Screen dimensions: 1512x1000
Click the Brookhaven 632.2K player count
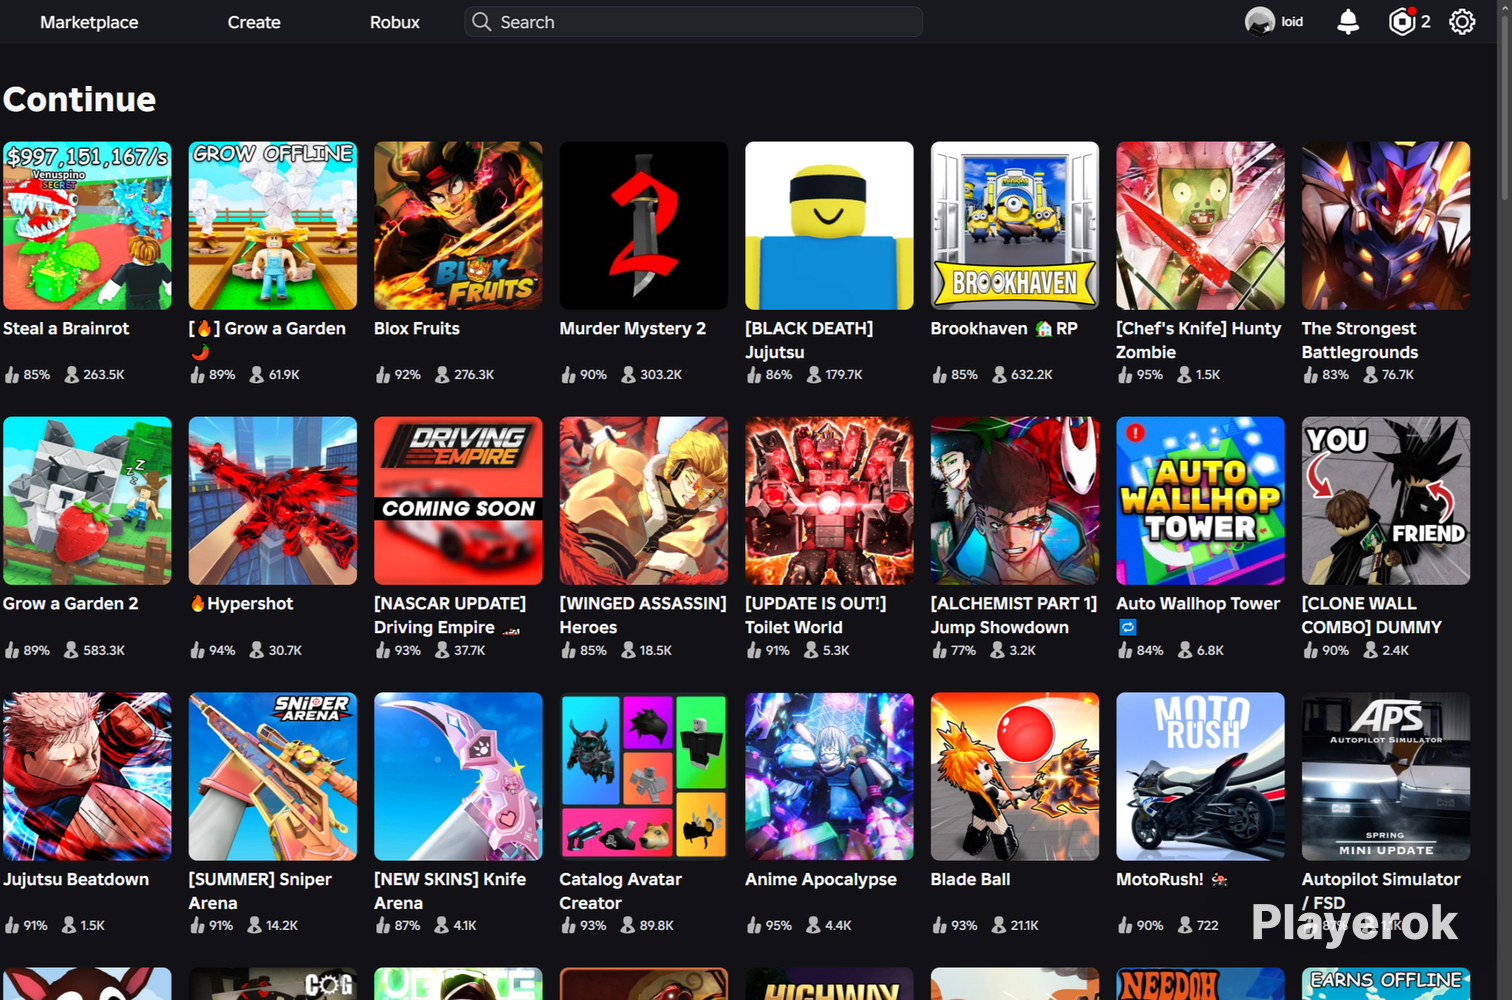pyautogui.click(x=1023, y=374)
